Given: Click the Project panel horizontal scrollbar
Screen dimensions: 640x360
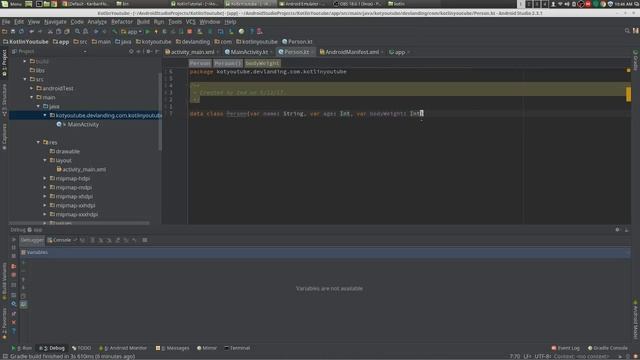Looking at the screenshot, I should 79,223.
